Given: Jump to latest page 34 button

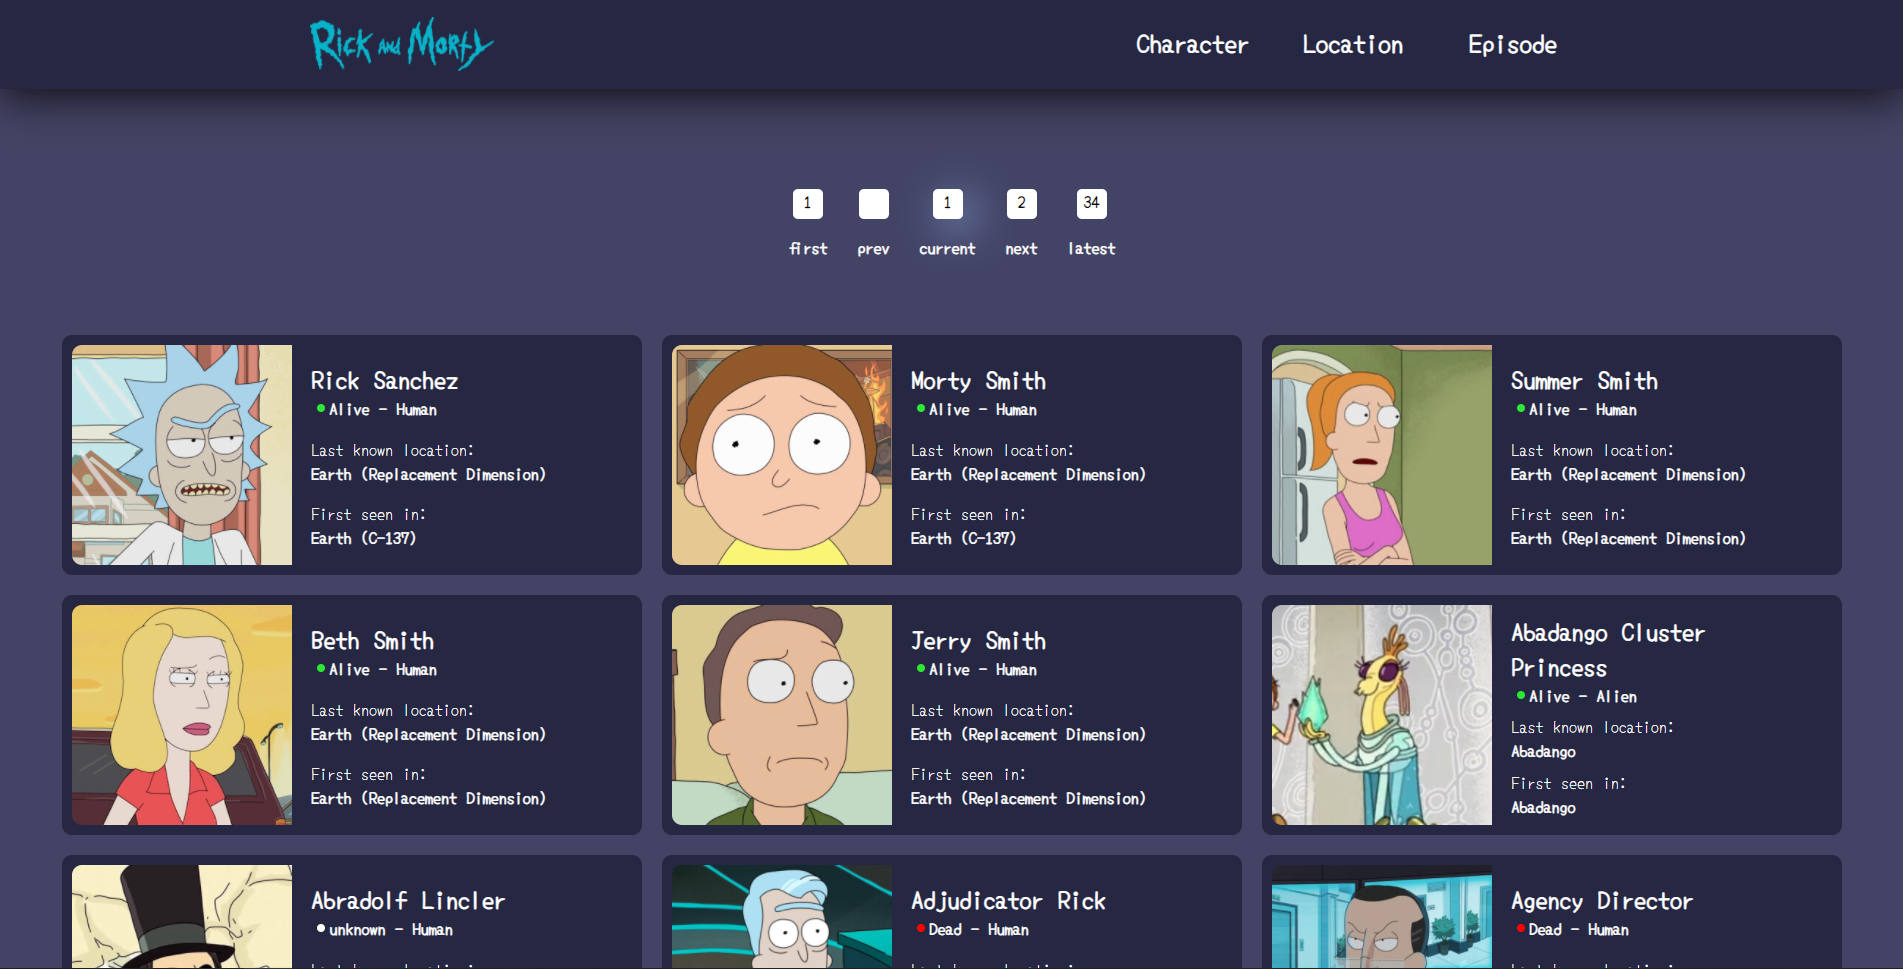Looking at the screenshot, I should (1092, 204).
